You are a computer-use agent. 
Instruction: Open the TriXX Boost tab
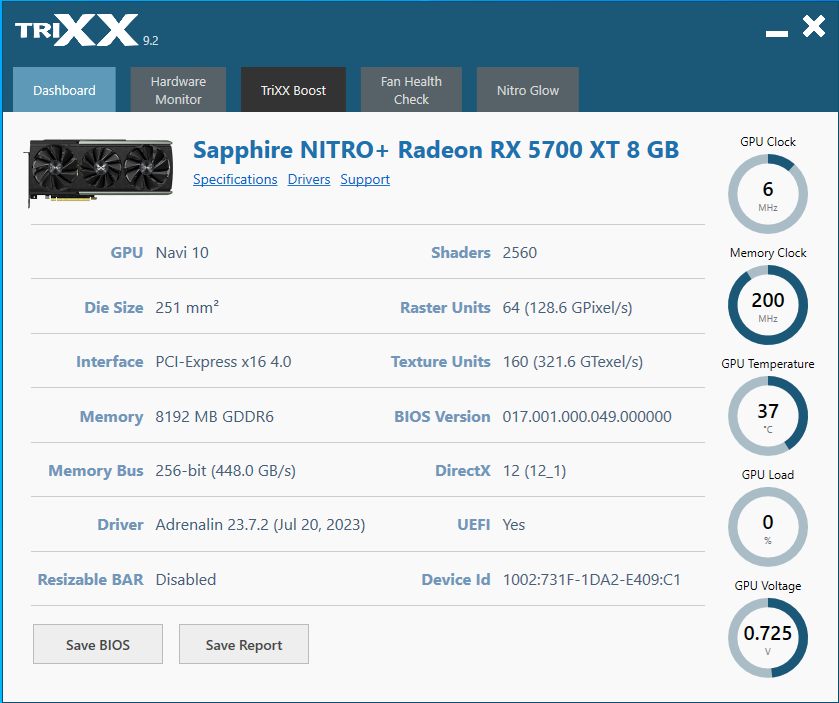(x=293, y=89)
